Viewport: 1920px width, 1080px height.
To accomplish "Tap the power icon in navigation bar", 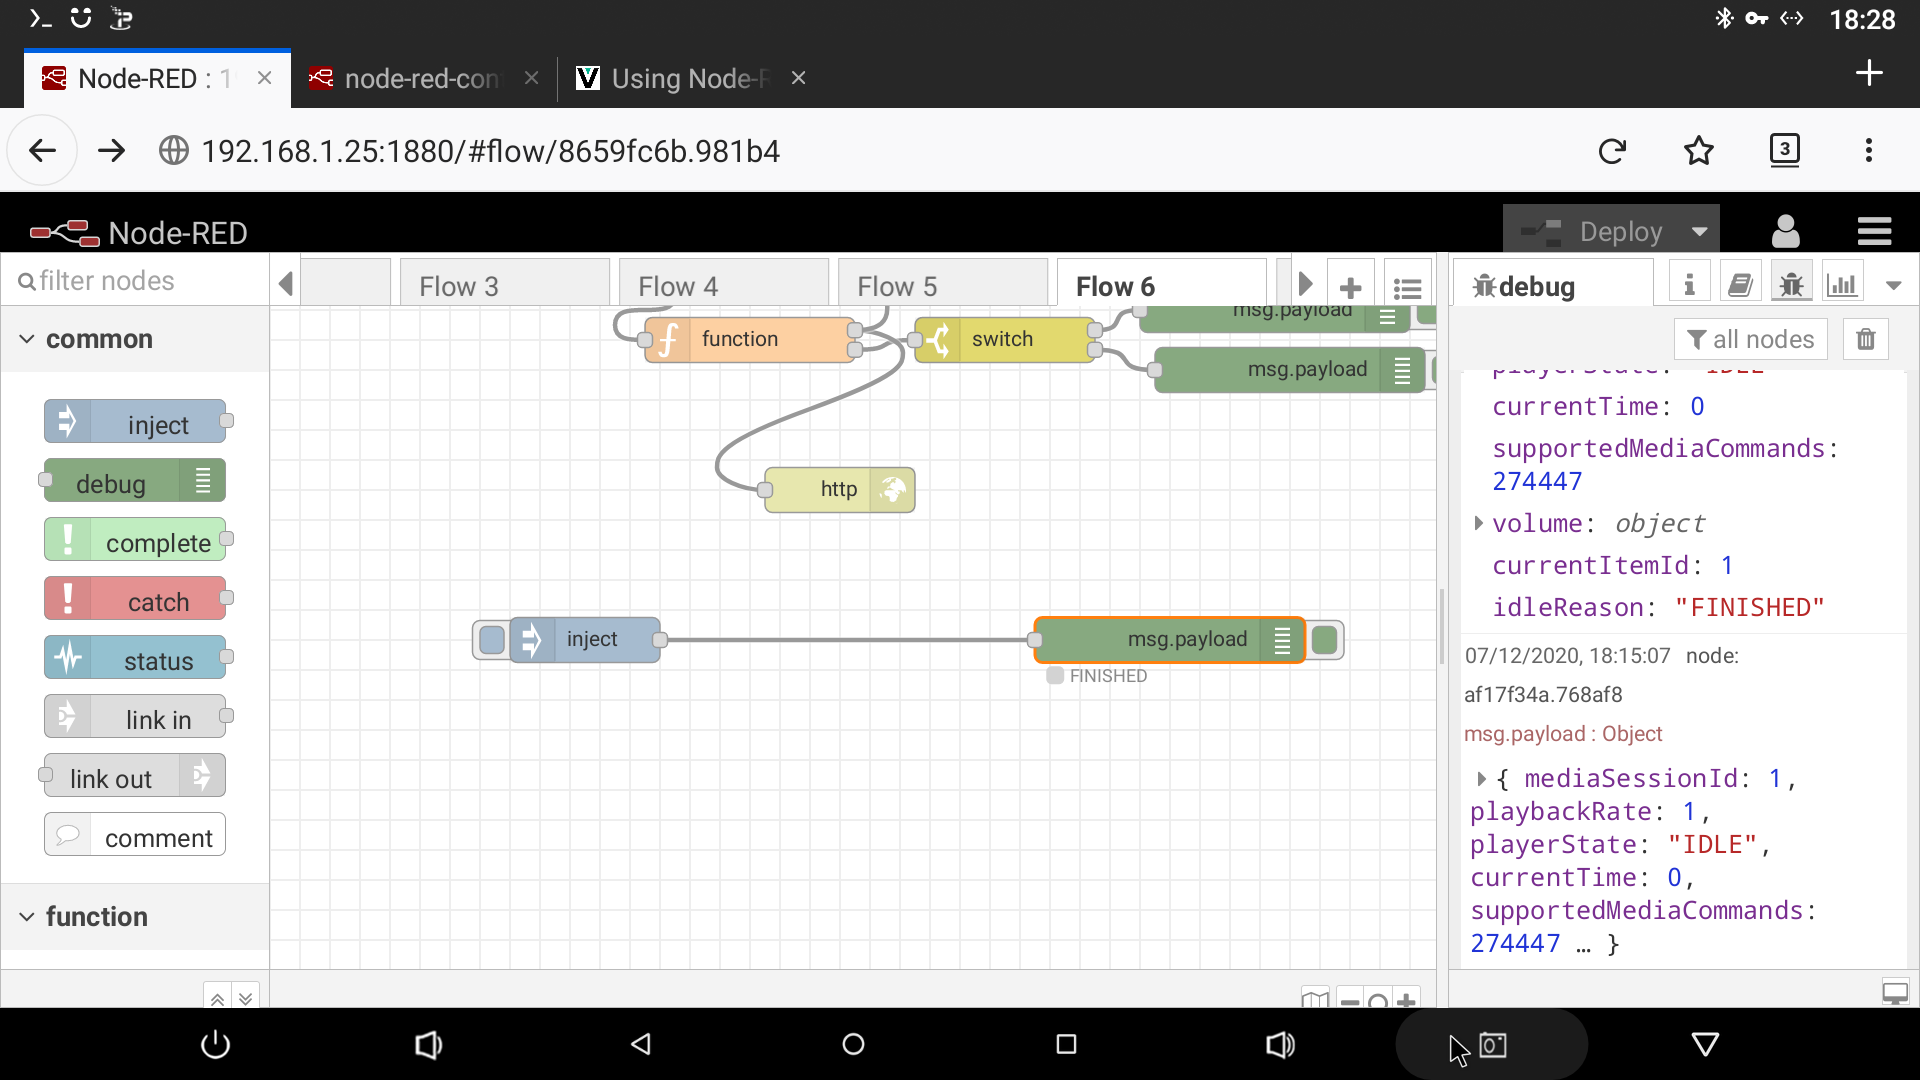I will click(x=215, y=1044).
